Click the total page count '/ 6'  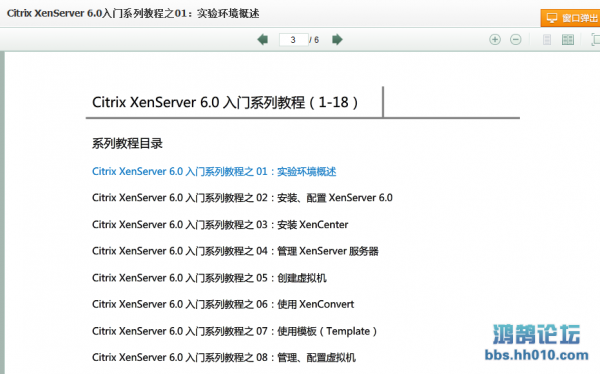[314, 40]
